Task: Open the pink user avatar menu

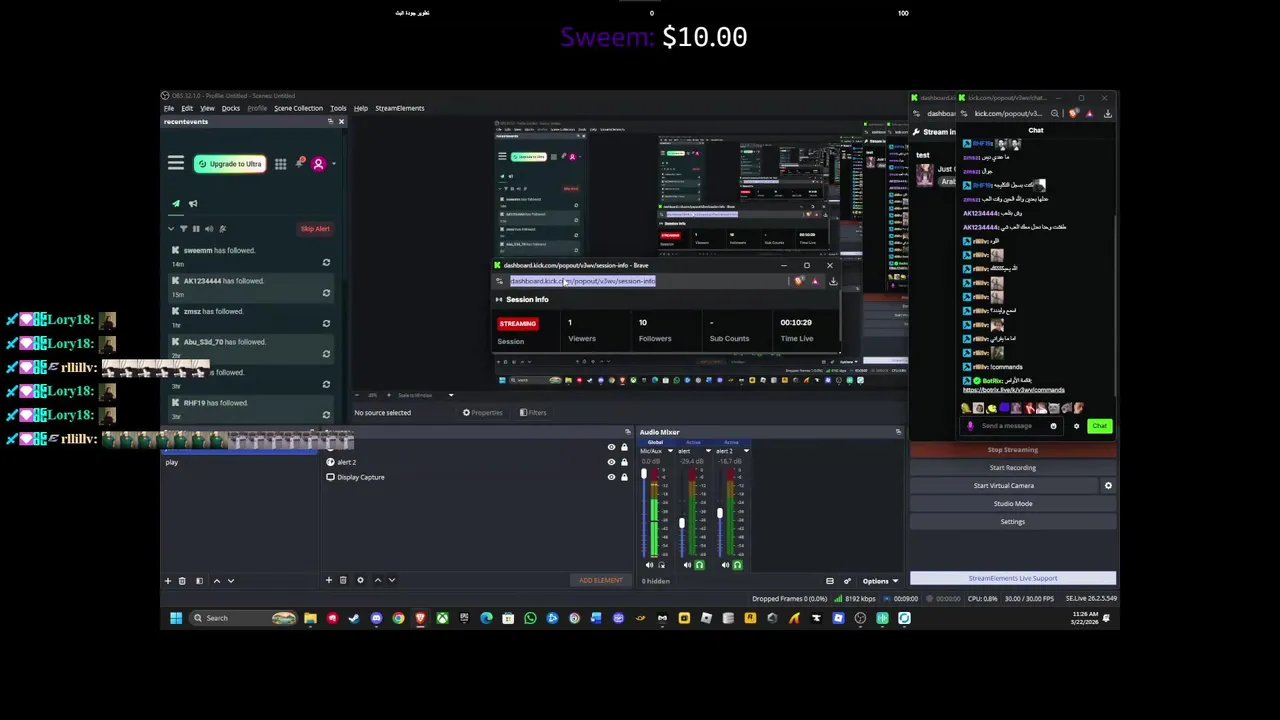Action: pos(318,164)
